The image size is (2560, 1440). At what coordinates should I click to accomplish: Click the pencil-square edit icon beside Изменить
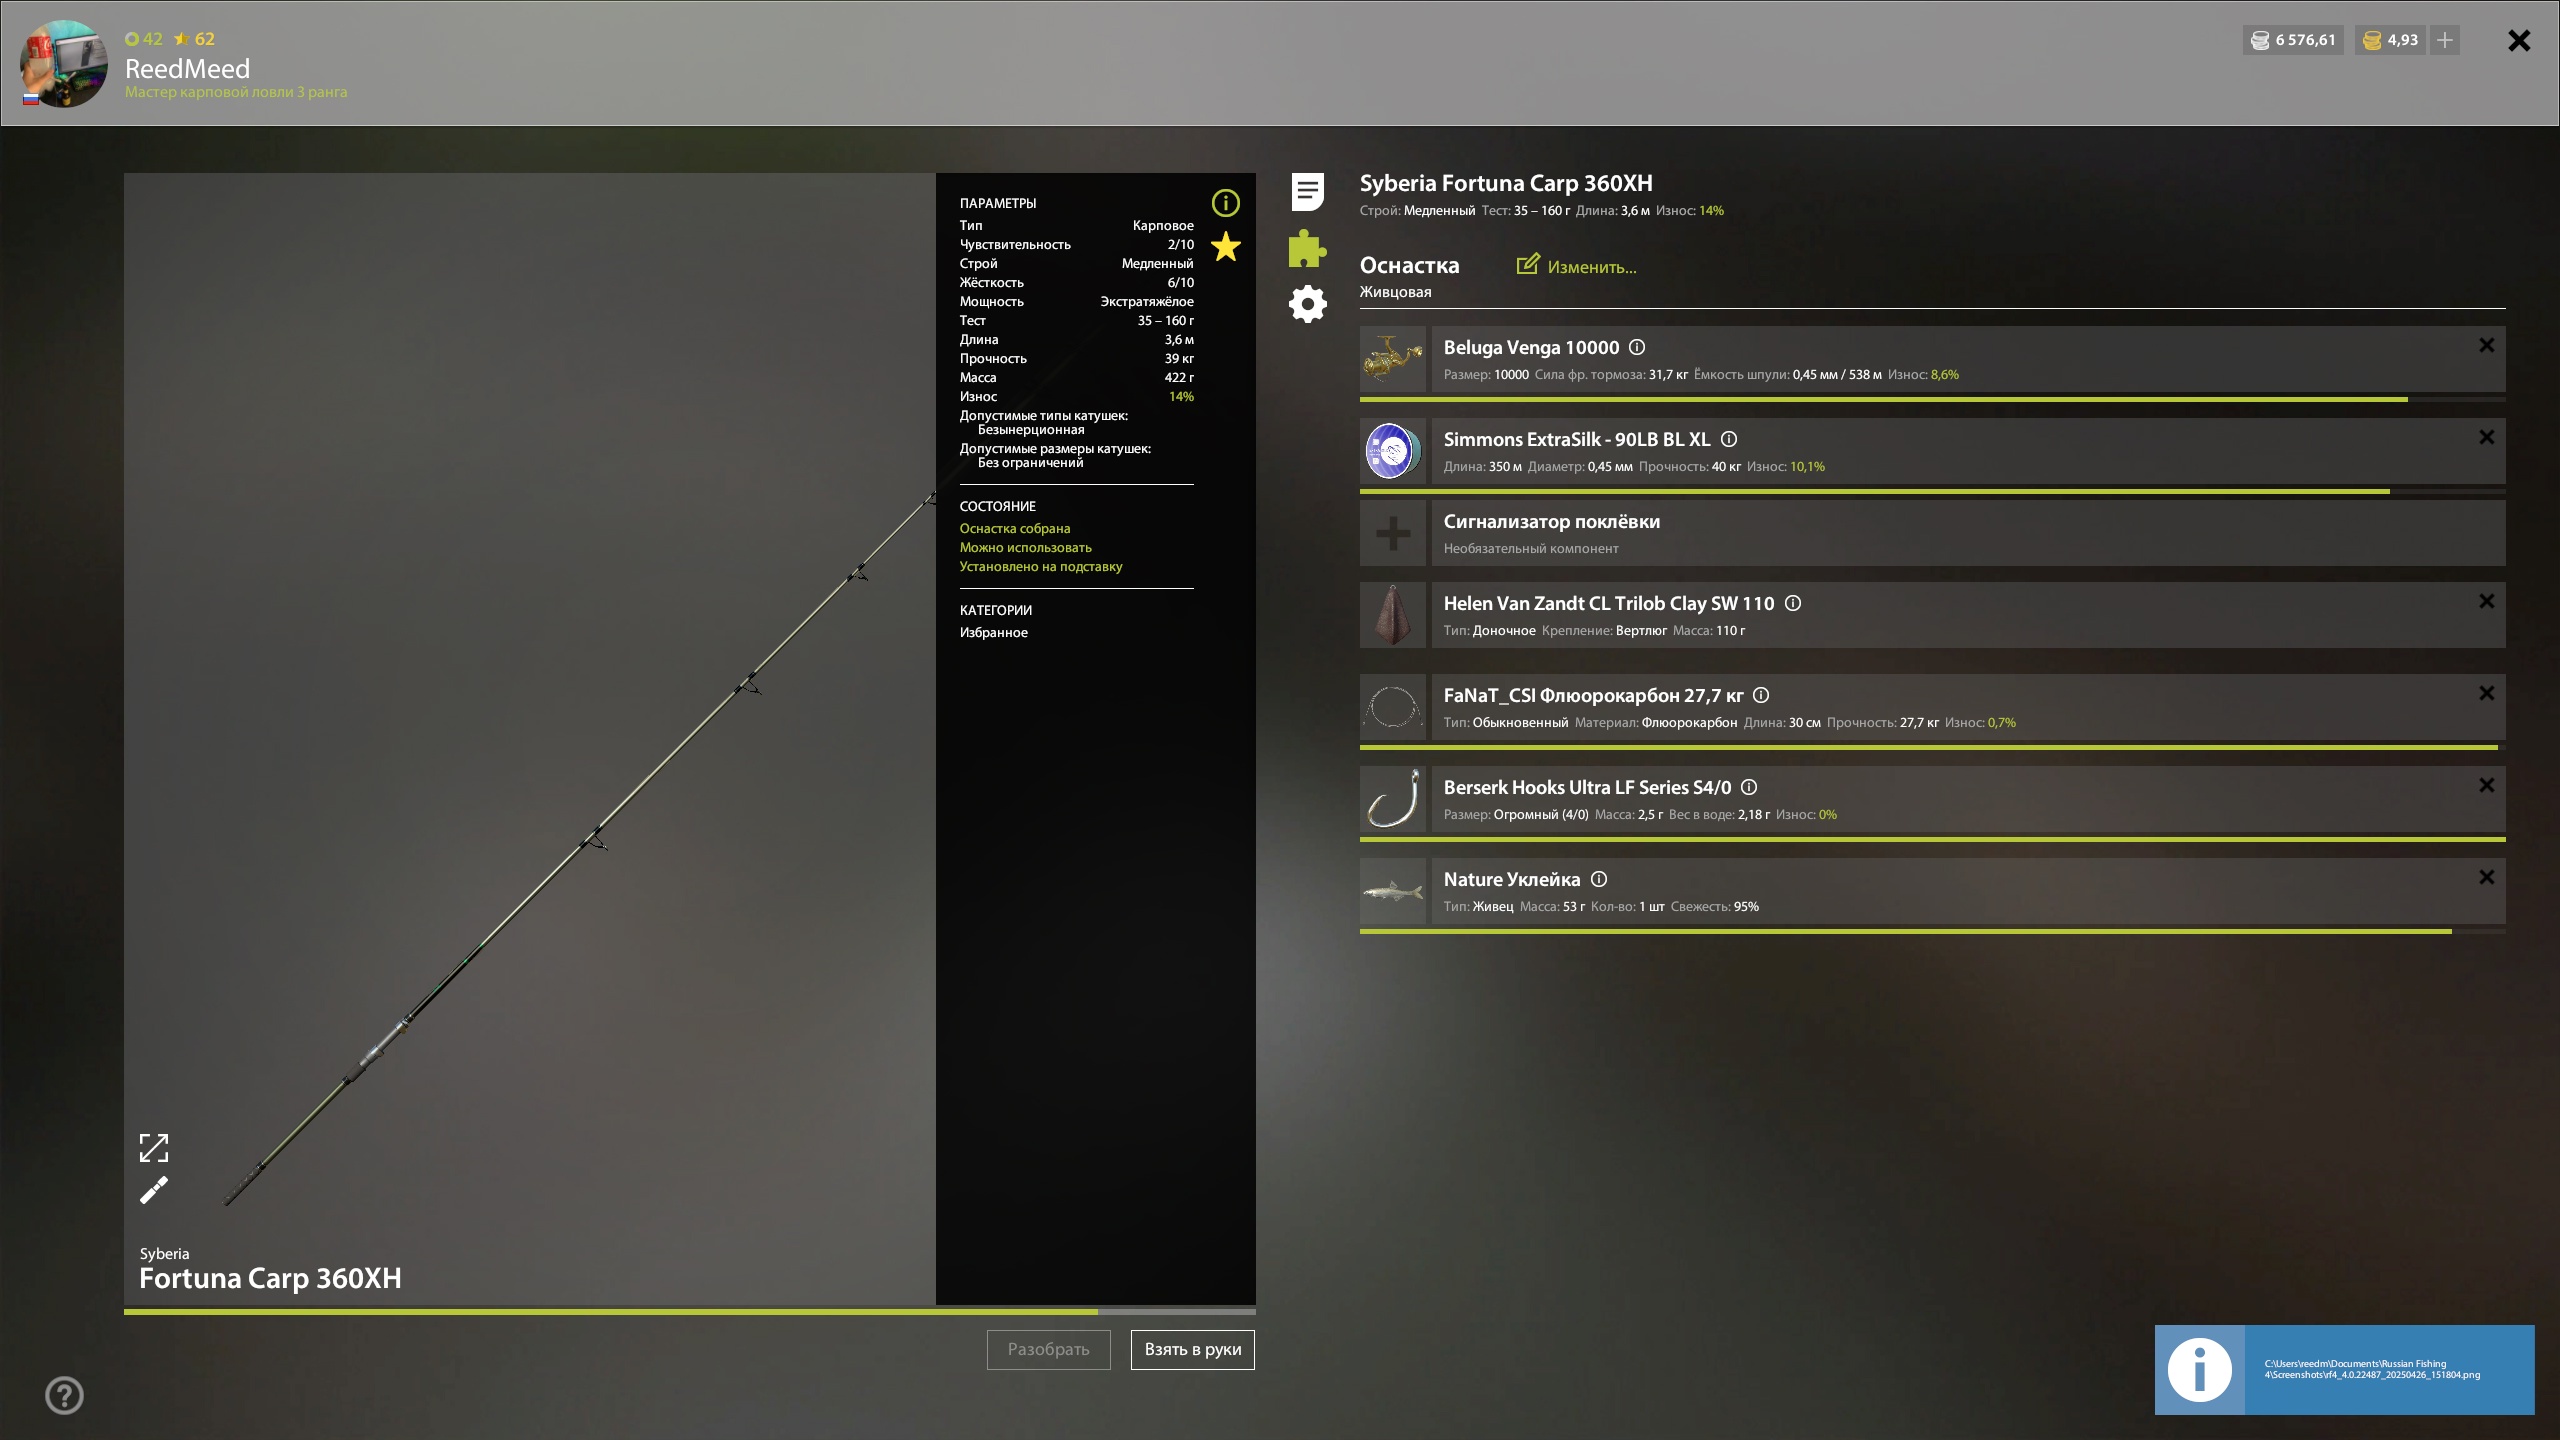pyautogui.click(x=1527, y=264)
